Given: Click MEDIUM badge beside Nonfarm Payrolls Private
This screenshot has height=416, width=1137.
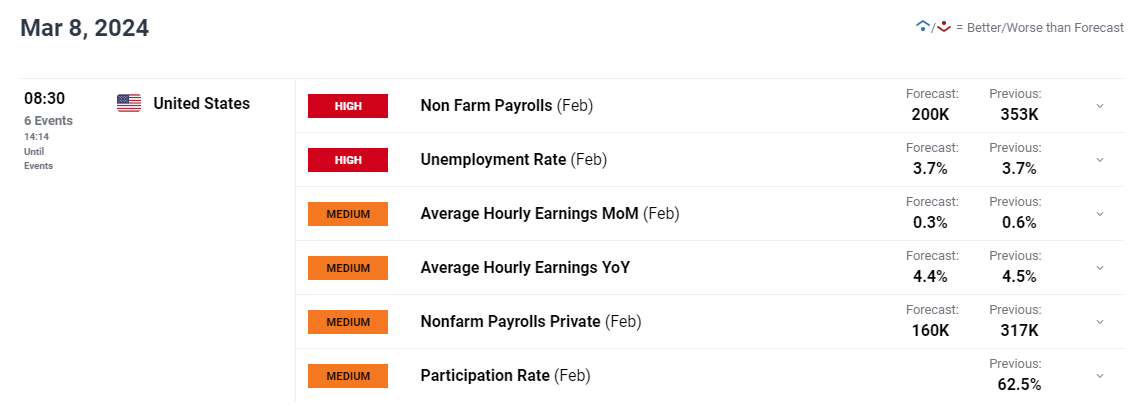Looking at the screenshot, I should [348, 322].
